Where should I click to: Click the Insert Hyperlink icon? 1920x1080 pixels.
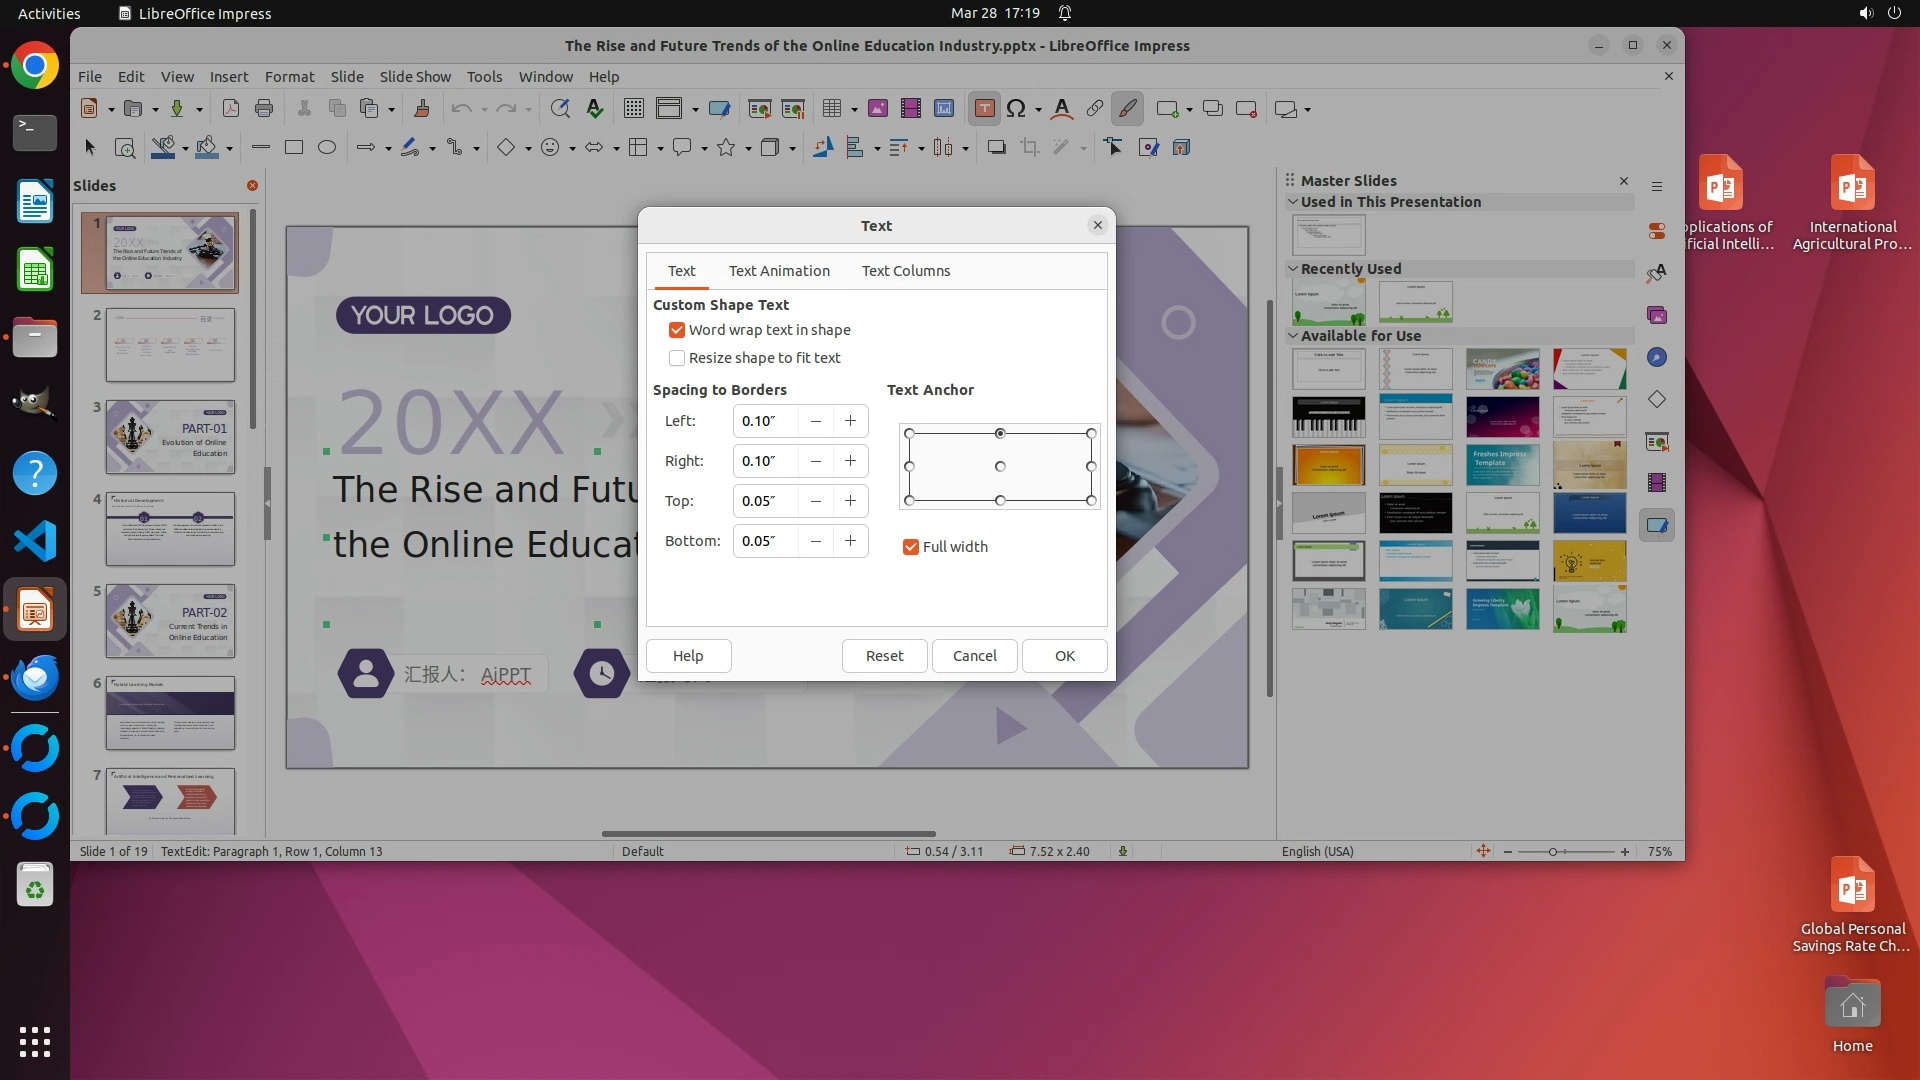tap(1095, 109)
